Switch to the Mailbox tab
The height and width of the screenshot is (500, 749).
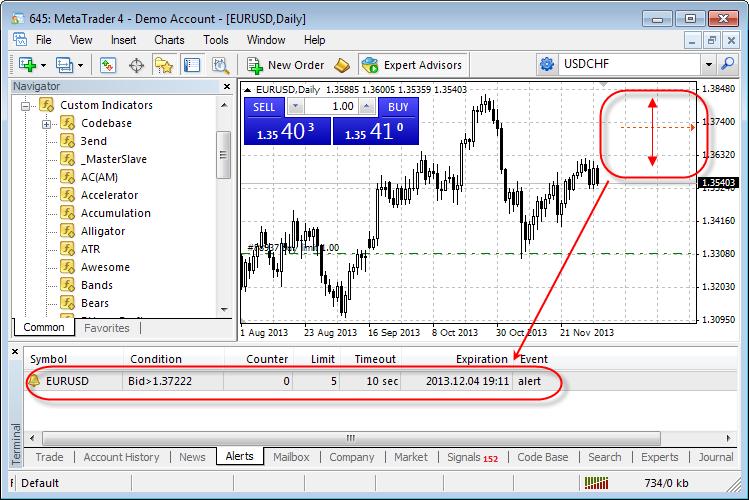(x=291, y=457)
